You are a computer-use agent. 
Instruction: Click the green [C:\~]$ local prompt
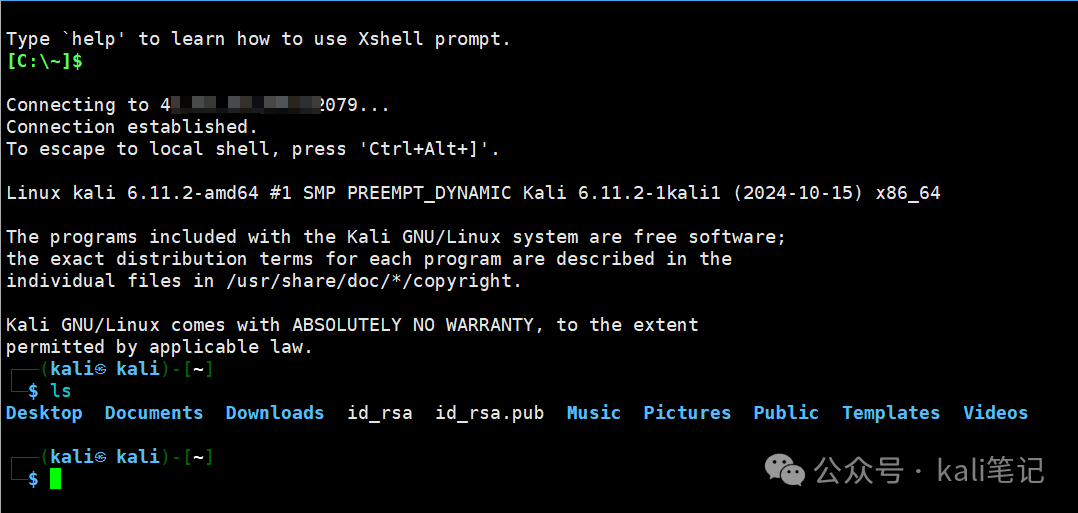[x=45, y=61]
